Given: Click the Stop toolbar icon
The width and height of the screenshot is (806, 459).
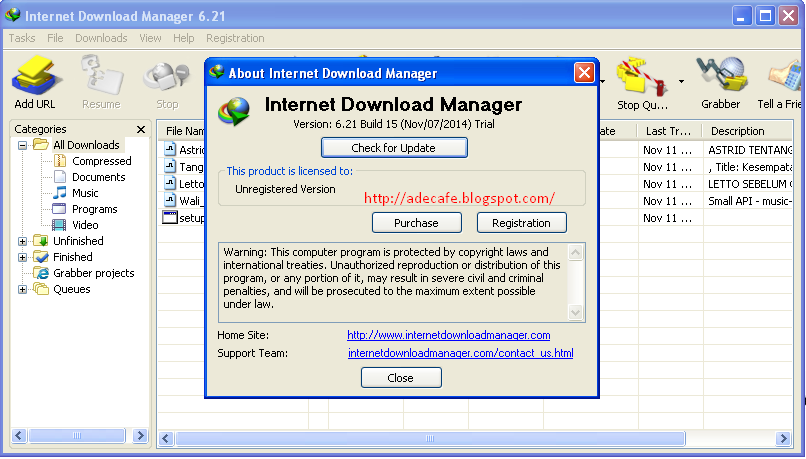Looking at the screenshot, I should [167, 77].
